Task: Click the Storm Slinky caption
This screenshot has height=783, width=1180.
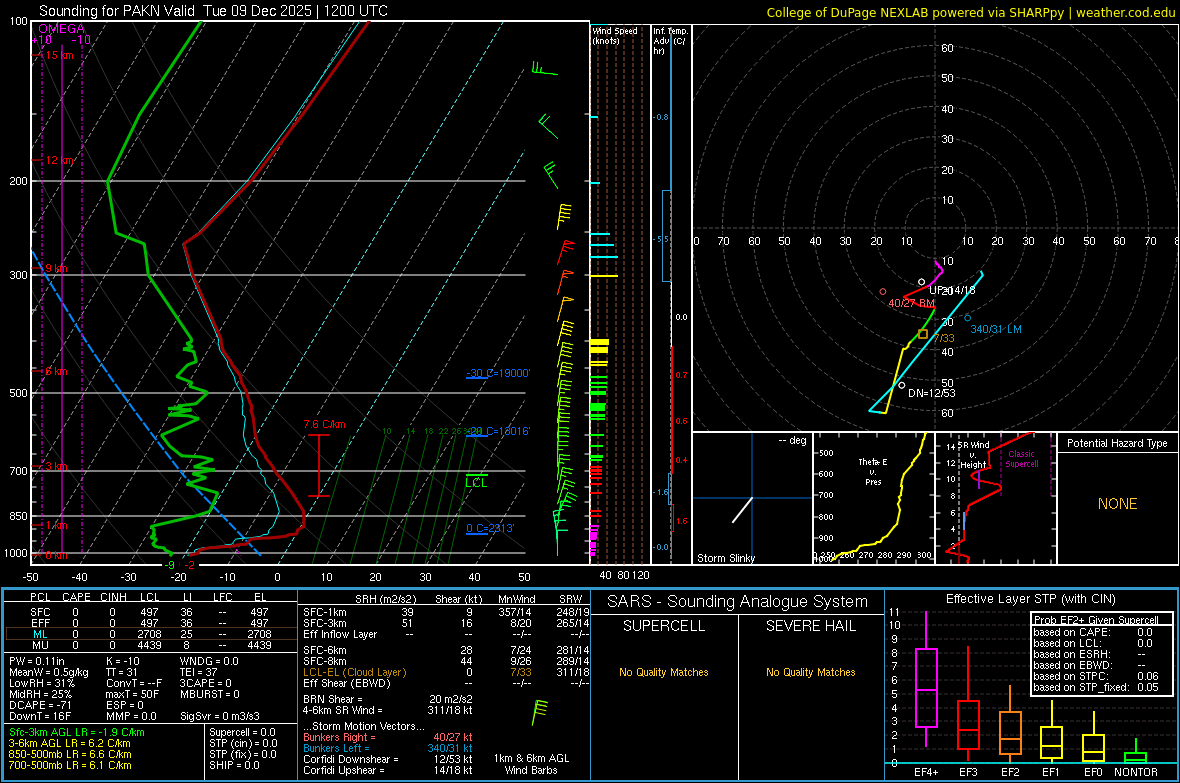Action: (725, 558)
